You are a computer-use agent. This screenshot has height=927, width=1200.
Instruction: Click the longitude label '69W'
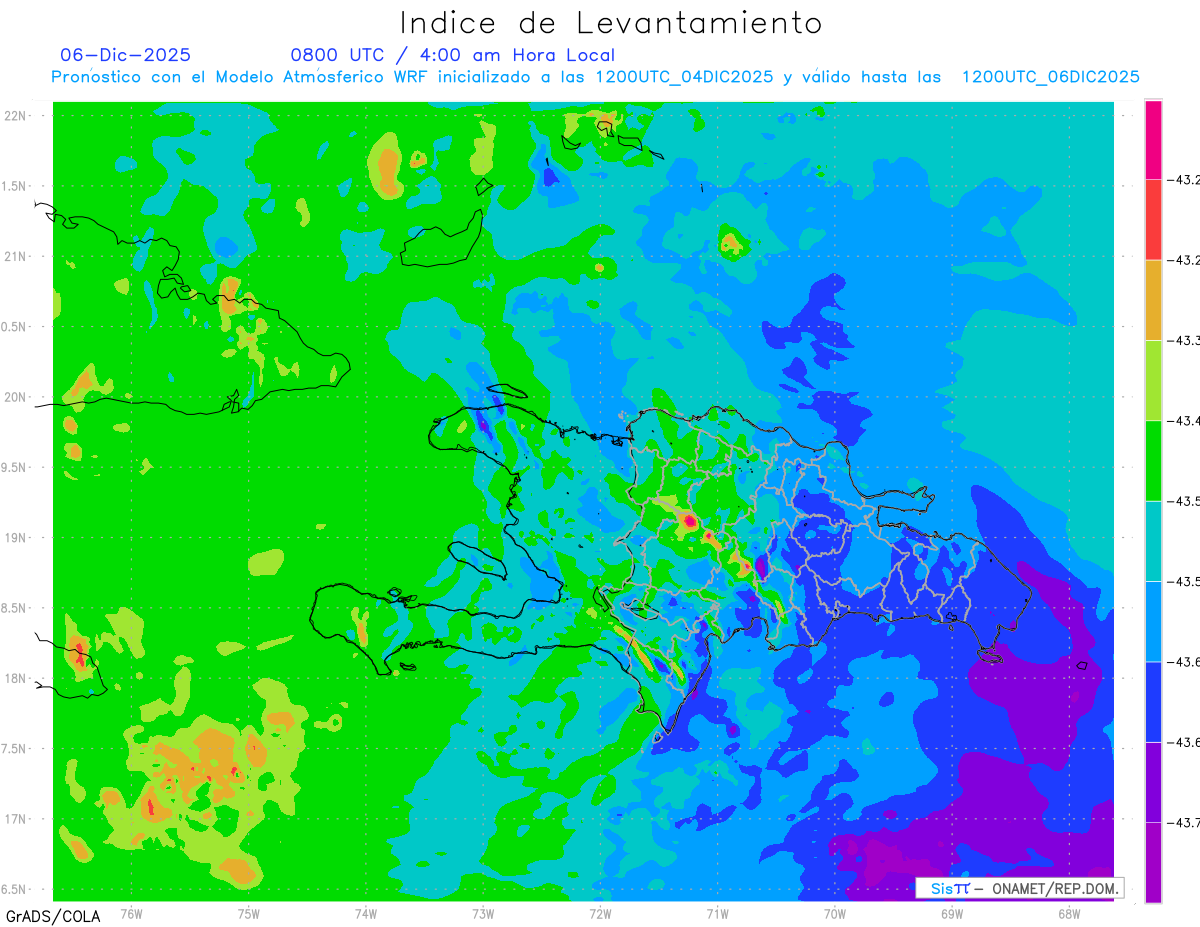(951, 913)
